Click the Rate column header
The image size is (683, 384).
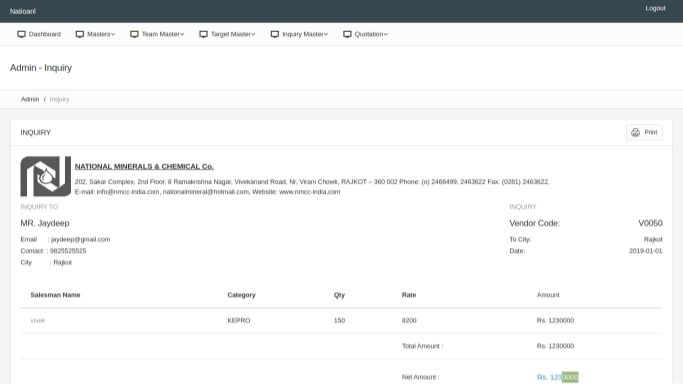coord(409,295)
